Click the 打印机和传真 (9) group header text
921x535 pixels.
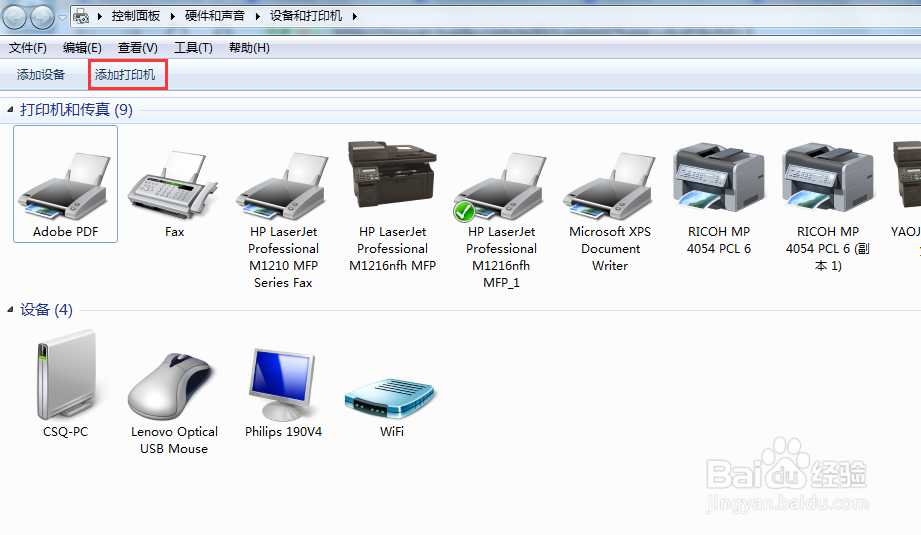(76, 109)
